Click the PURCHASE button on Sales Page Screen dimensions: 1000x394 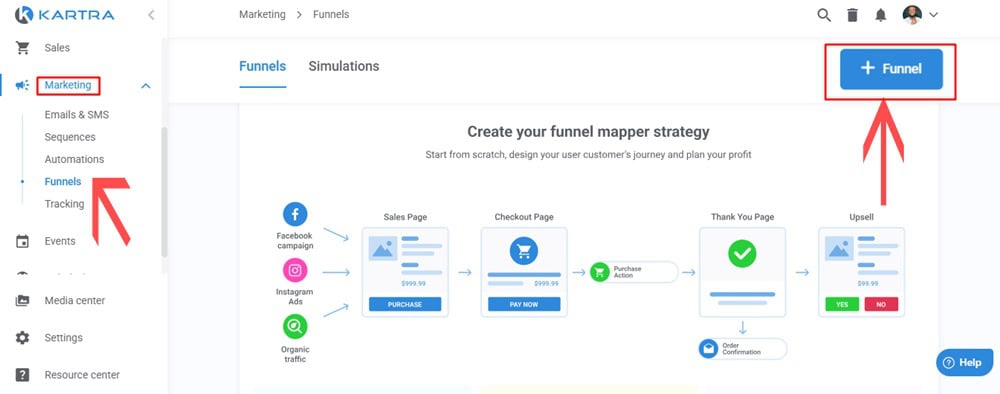(x=405, y=304)
